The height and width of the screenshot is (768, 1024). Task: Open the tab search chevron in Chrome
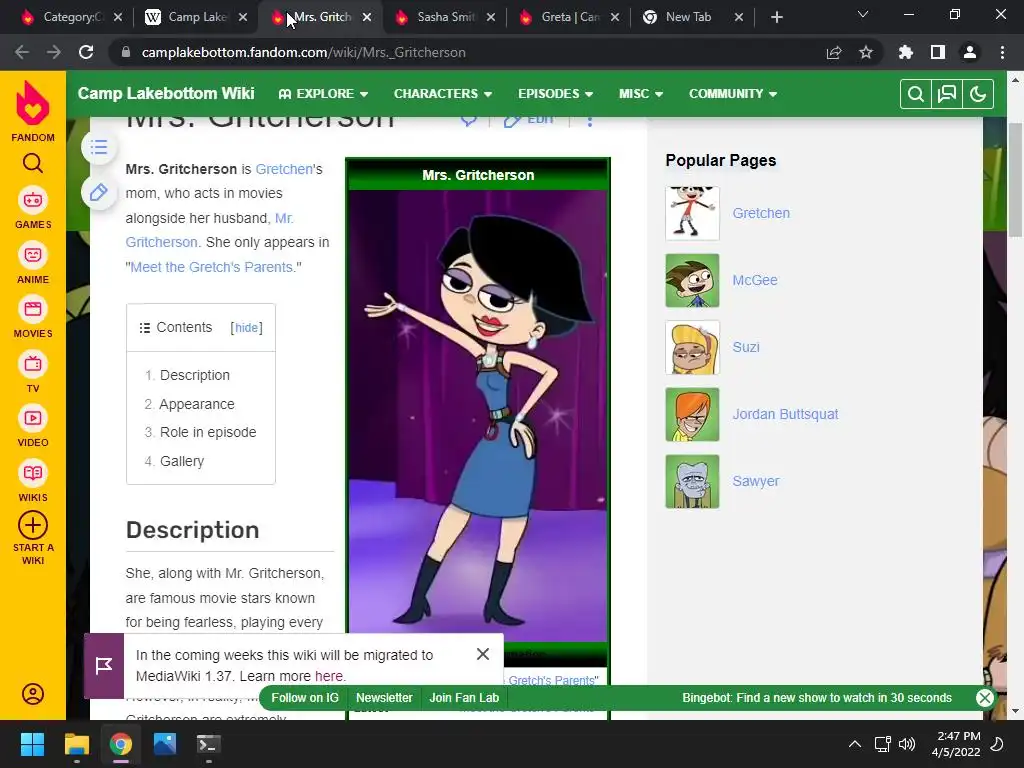point(863,14)
